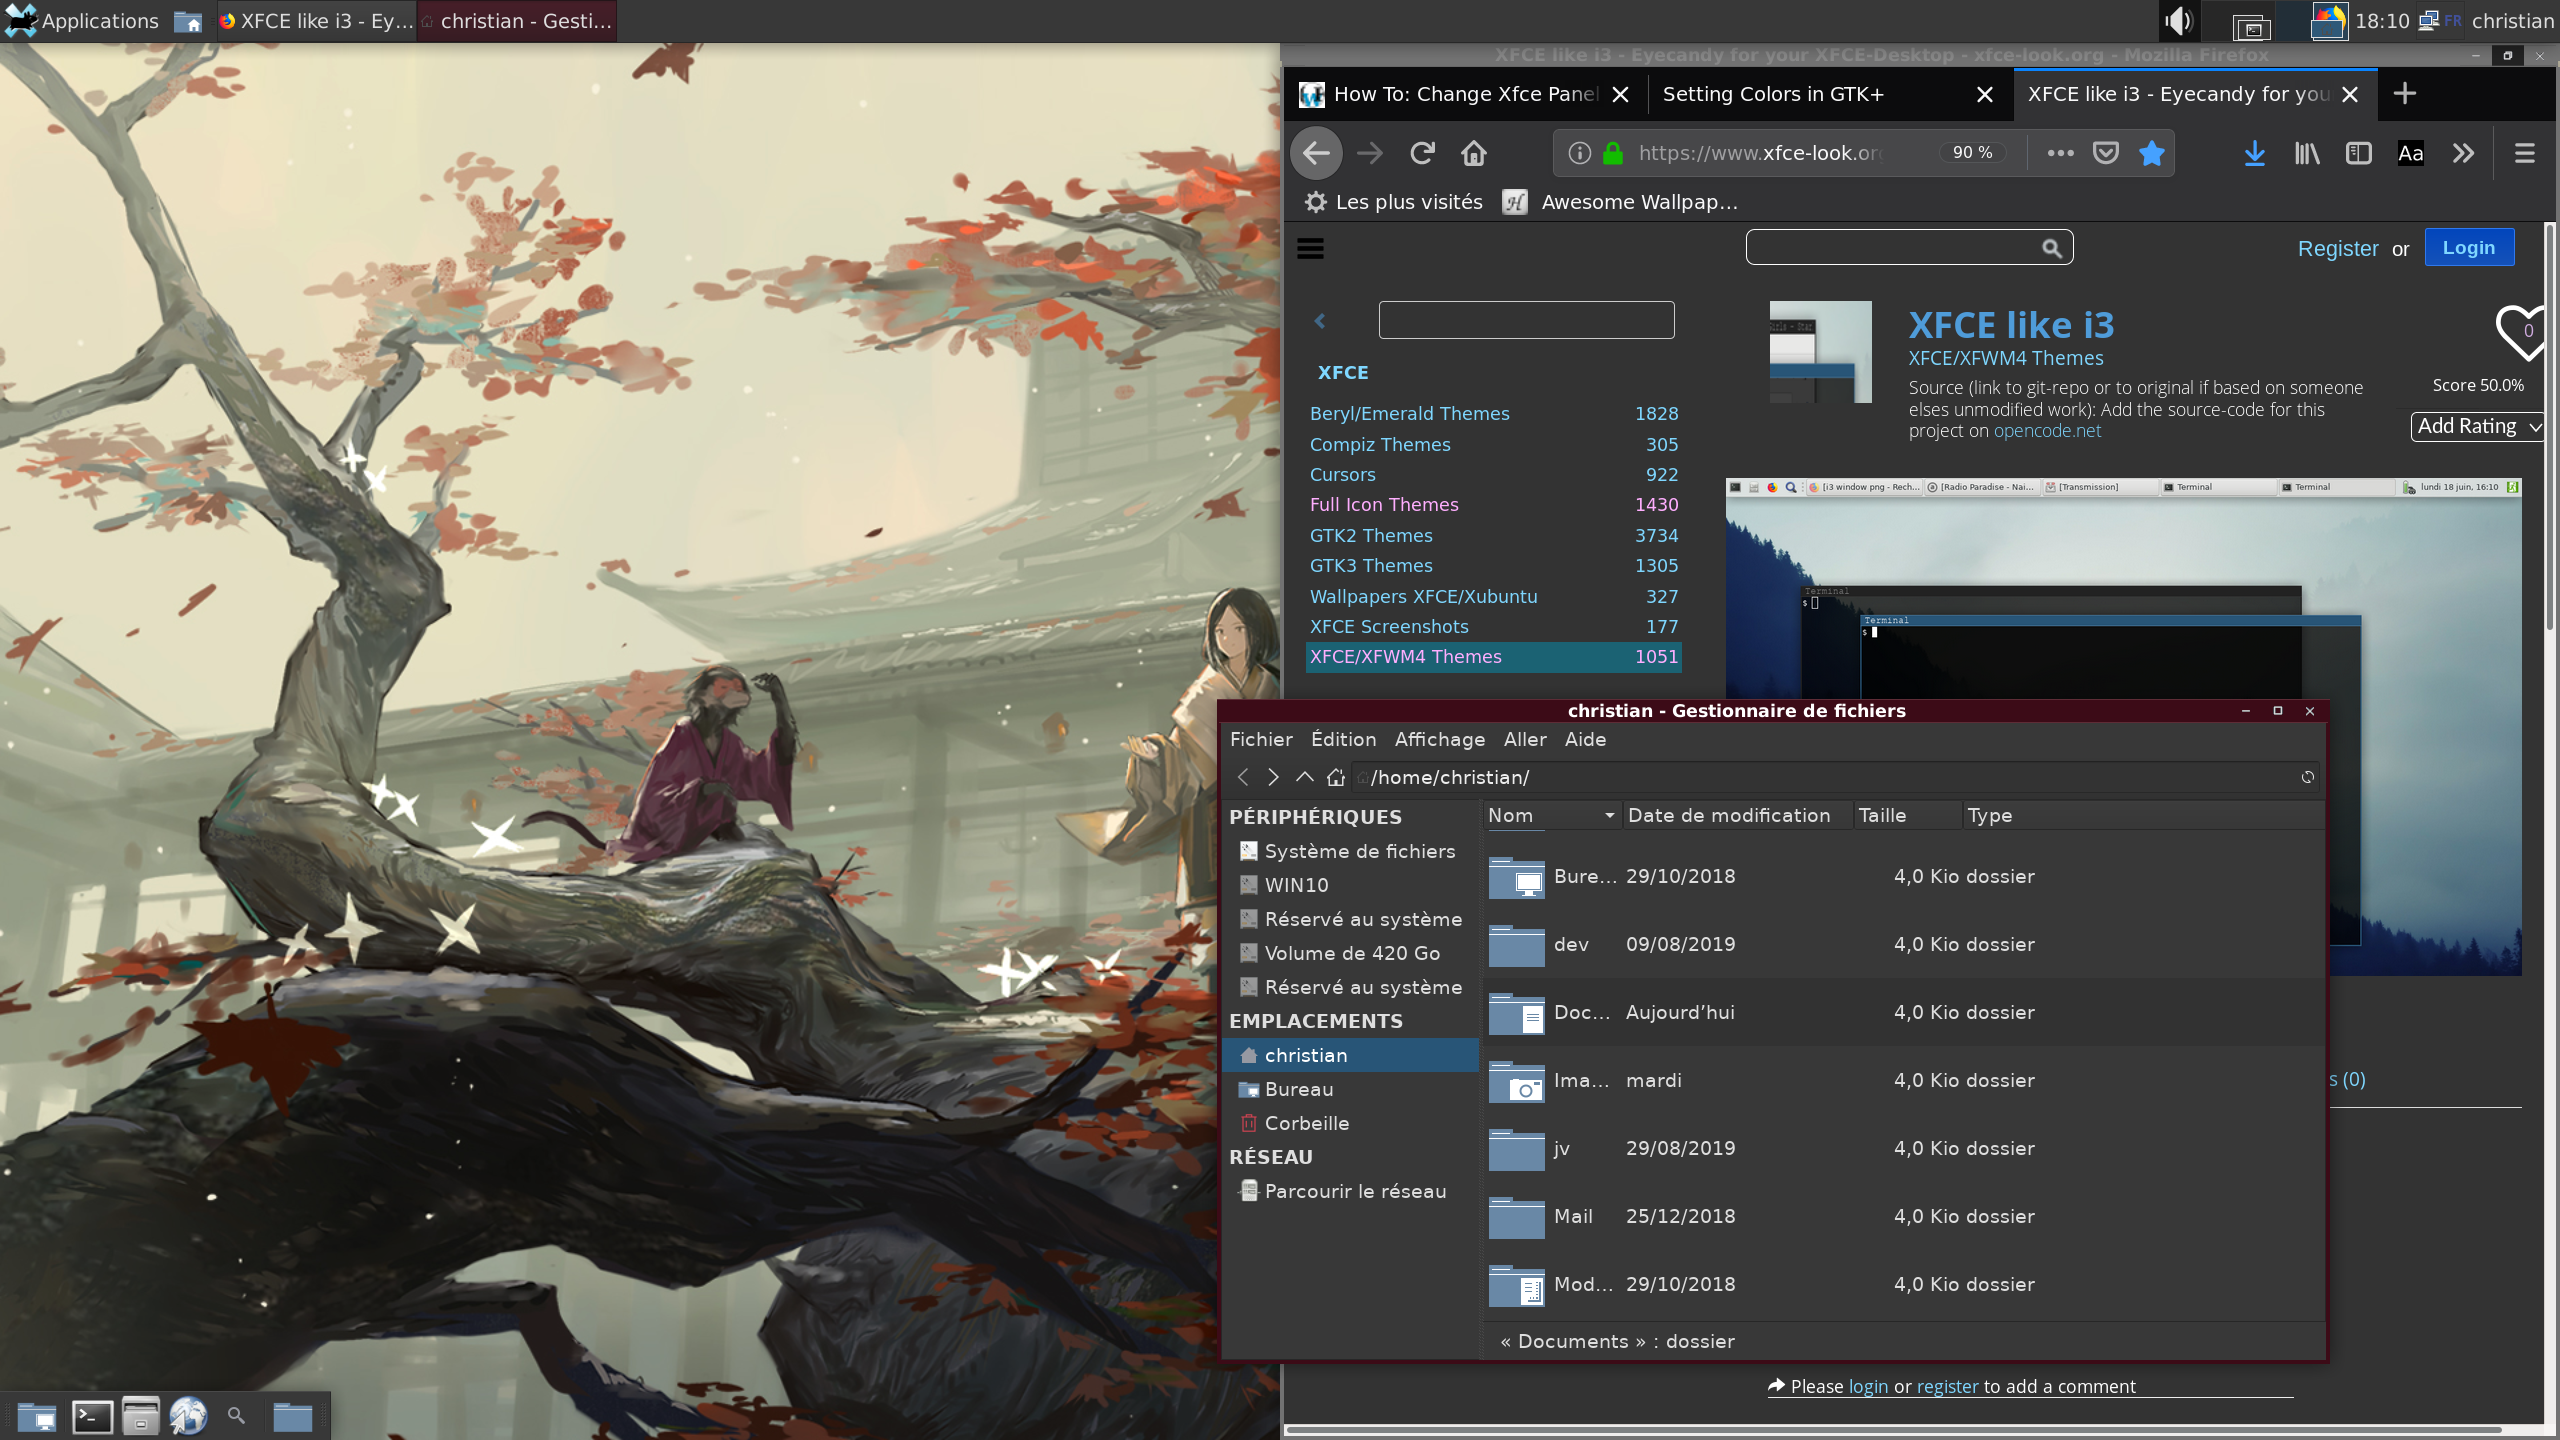Go to parent folder in file manager
This screenshot has height=1440, width=2560.
point(1304,777)
